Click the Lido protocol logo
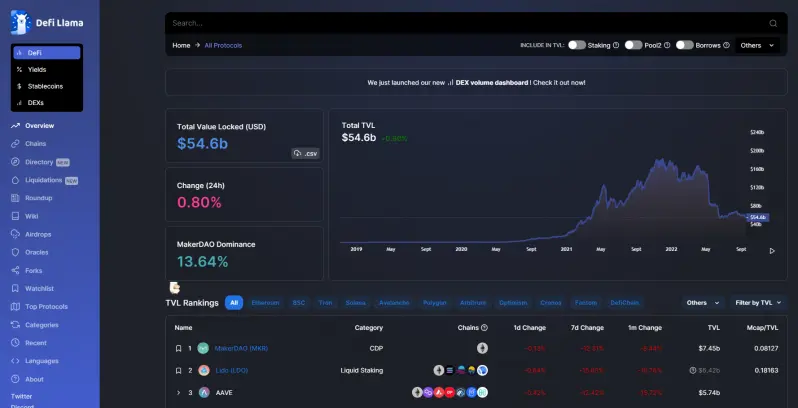The height and width of the screenshot is (408, 798). (x=204, y=370)
